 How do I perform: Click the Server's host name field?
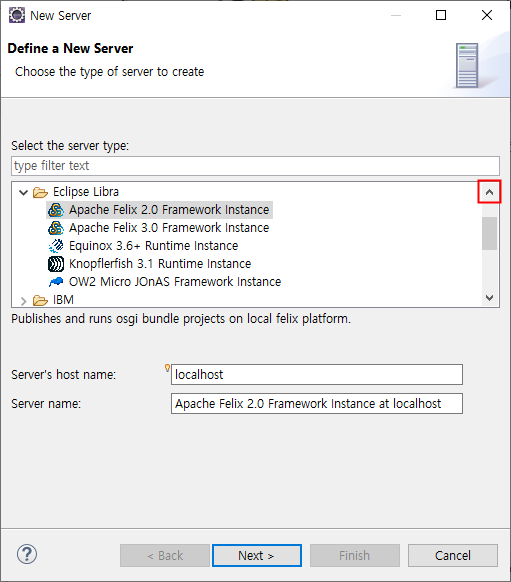click(317, 375)
